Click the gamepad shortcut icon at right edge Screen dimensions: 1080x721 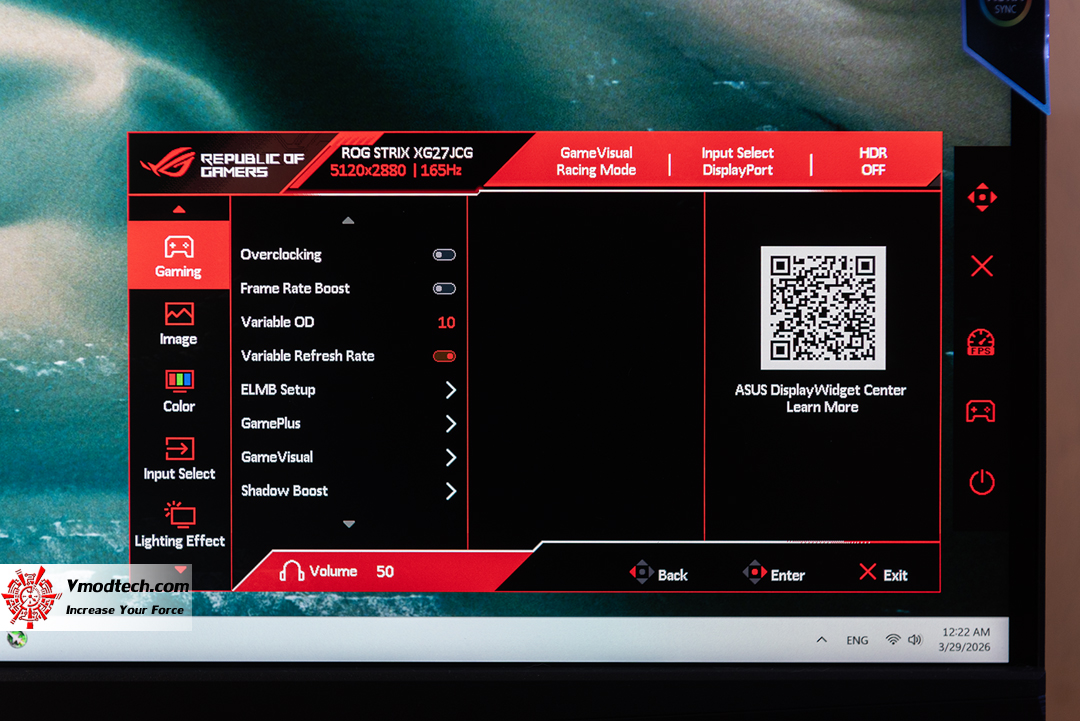click(x=981, y=411)
